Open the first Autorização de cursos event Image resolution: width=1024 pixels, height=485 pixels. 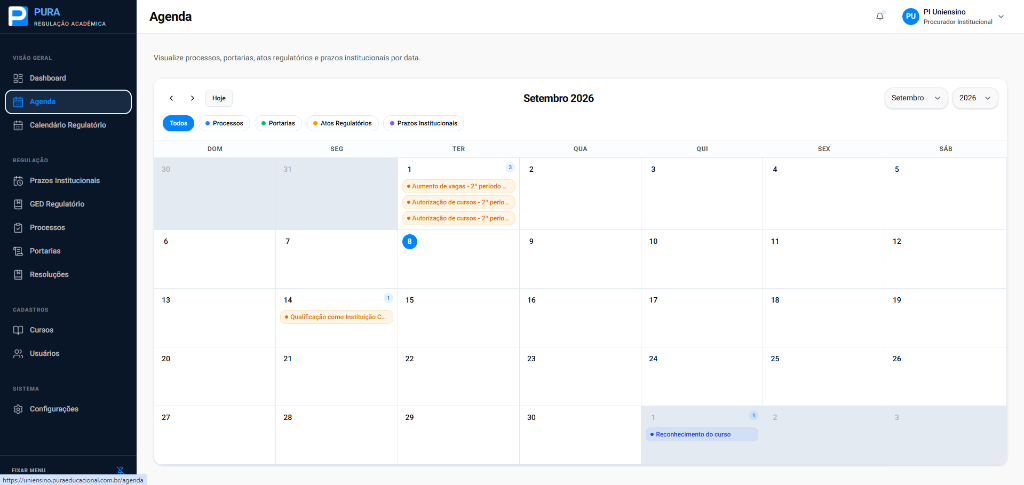click(x=458, y=202)
